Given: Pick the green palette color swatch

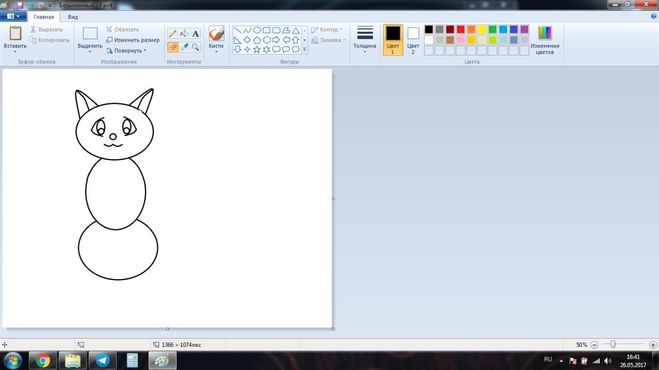Looking at the screenshot, I should 493,29.
